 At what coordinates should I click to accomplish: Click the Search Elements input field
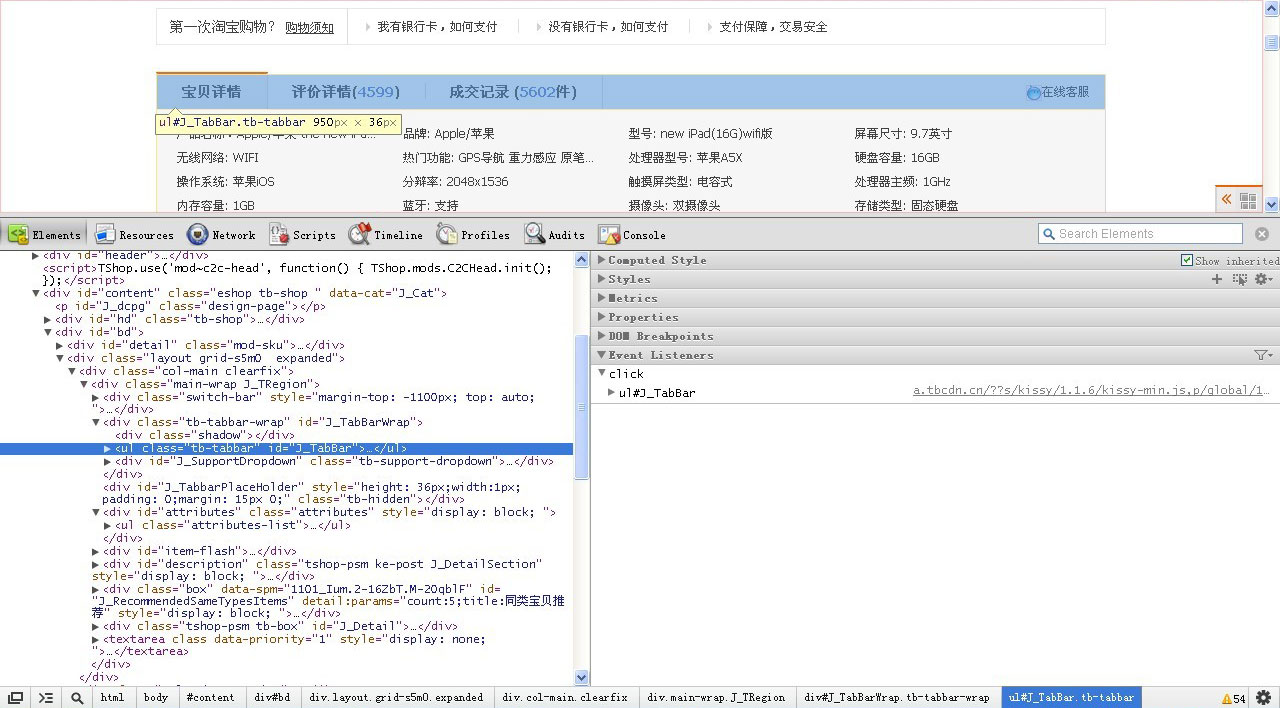click(1140, 233)
